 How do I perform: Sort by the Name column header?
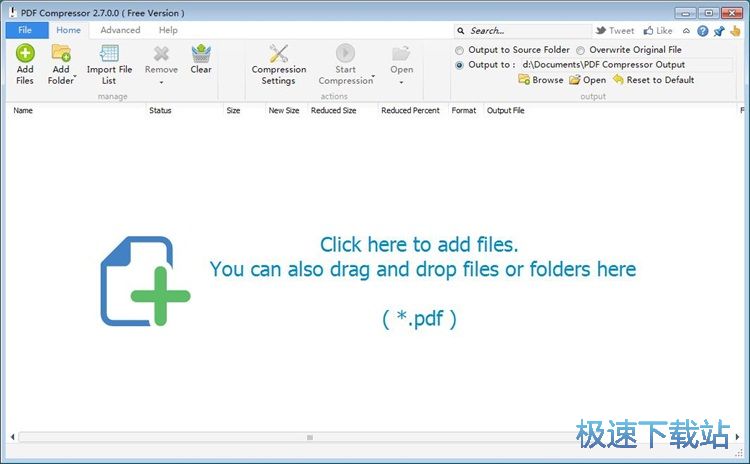tap(76, 110)
